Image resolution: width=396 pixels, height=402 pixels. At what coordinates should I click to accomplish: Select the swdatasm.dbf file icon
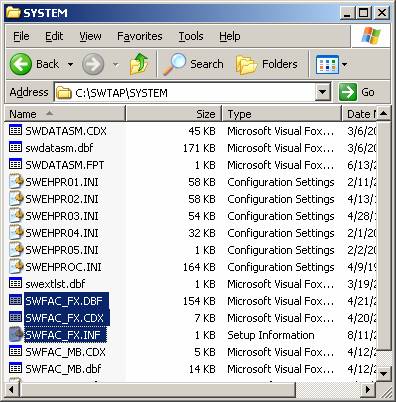click(x=15, y=147)
